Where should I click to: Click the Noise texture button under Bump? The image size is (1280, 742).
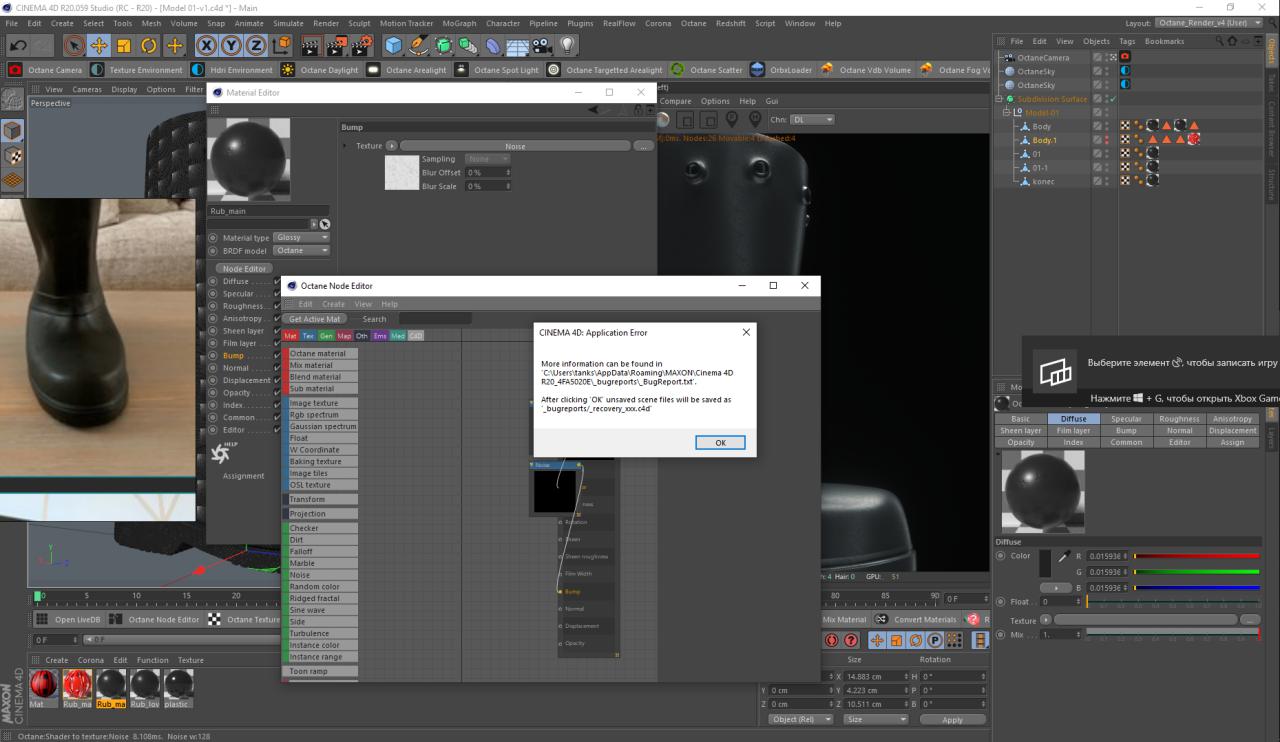pyautogui.click(x=515, y=146)
